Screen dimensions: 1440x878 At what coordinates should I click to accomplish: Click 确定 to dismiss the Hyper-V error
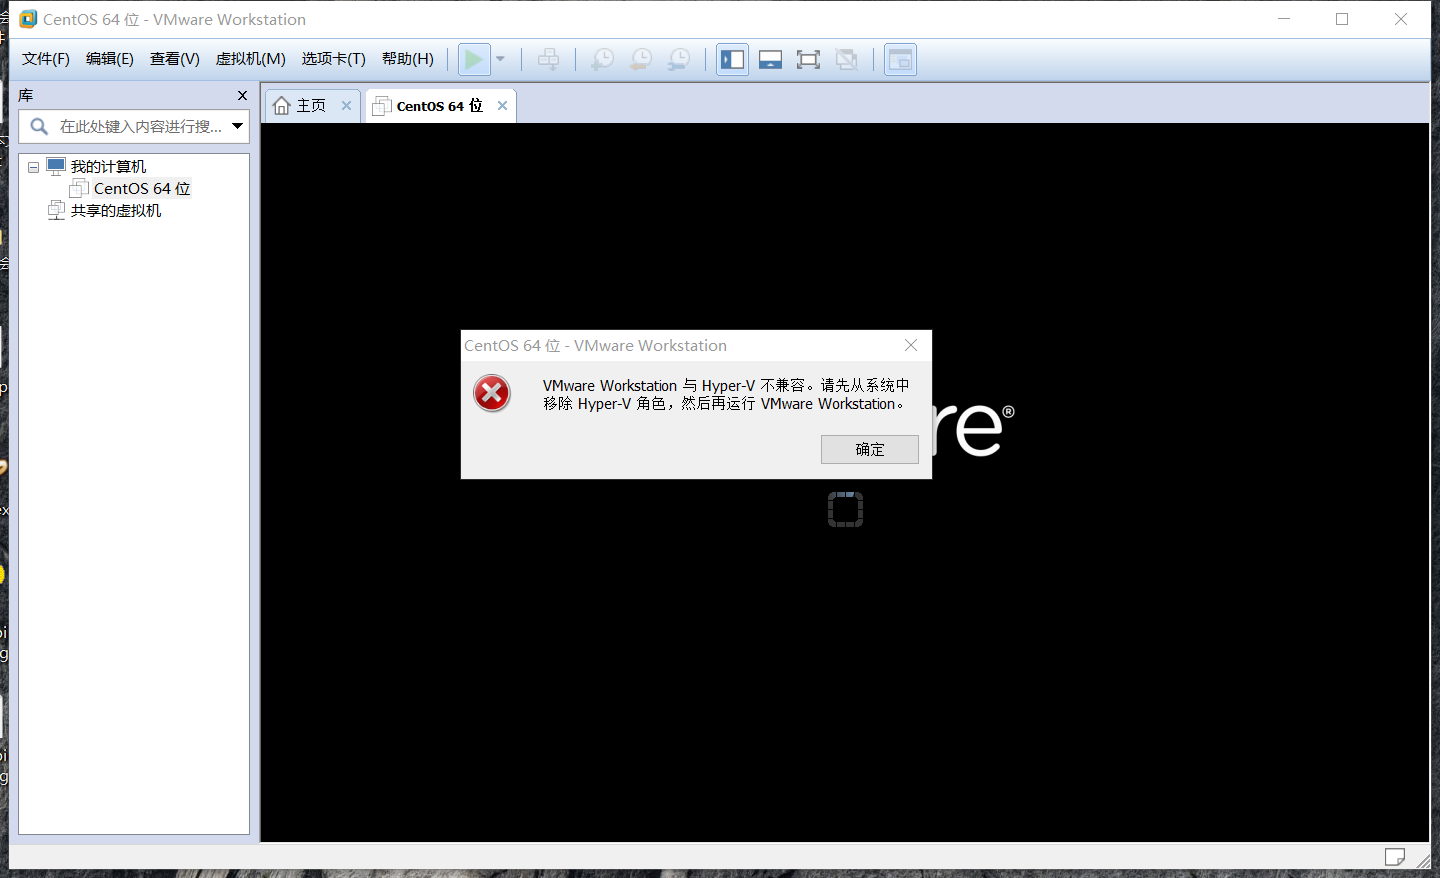click(869, 449)
